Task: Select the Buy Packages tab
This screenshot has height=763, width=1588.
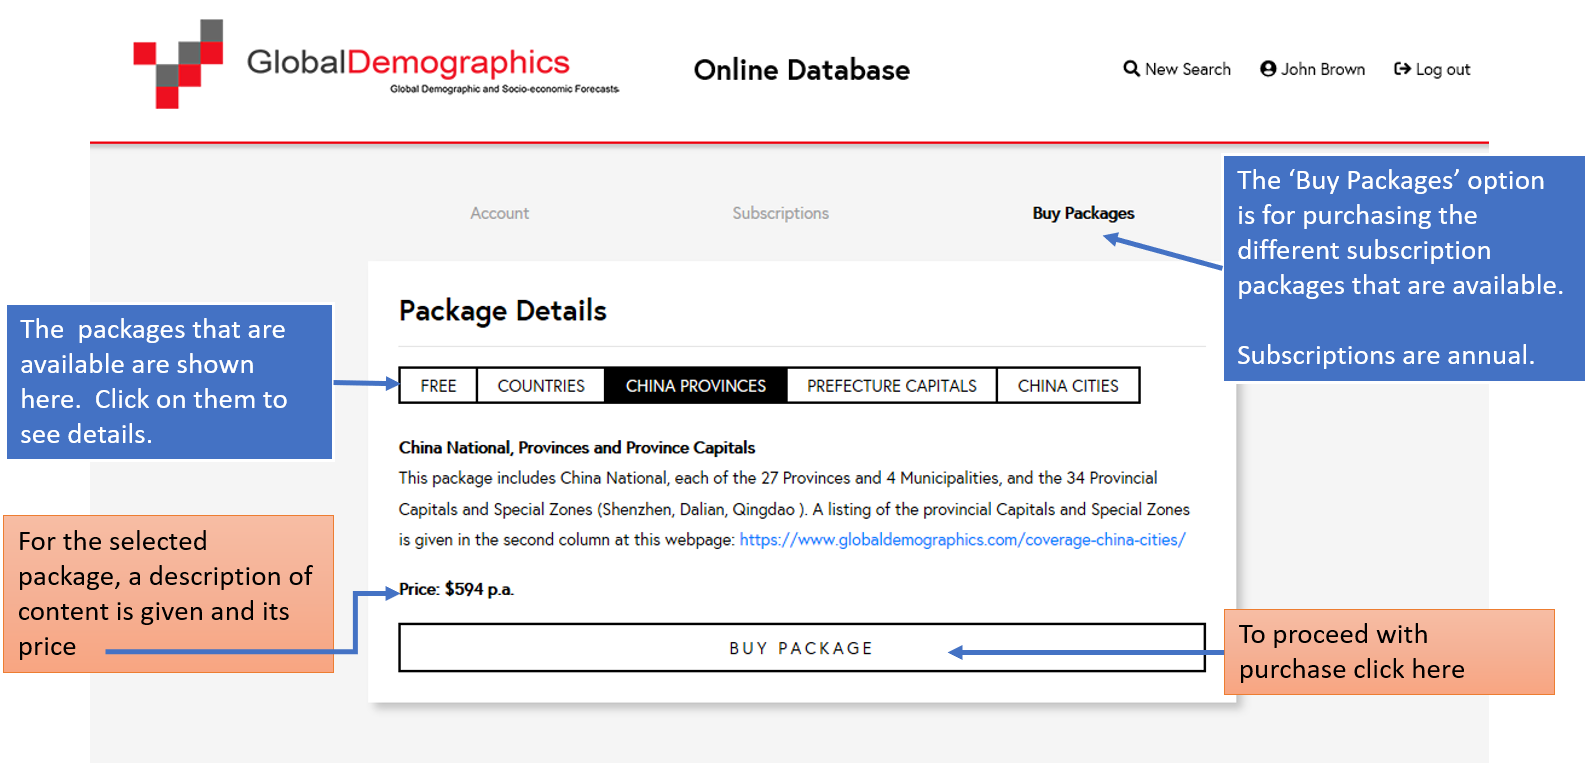Action: [1083, 213]
